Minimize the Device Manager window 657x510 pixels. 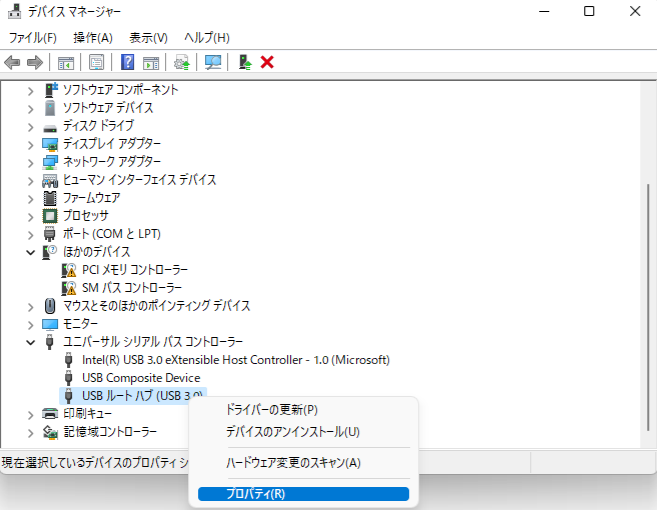[544, 11]
